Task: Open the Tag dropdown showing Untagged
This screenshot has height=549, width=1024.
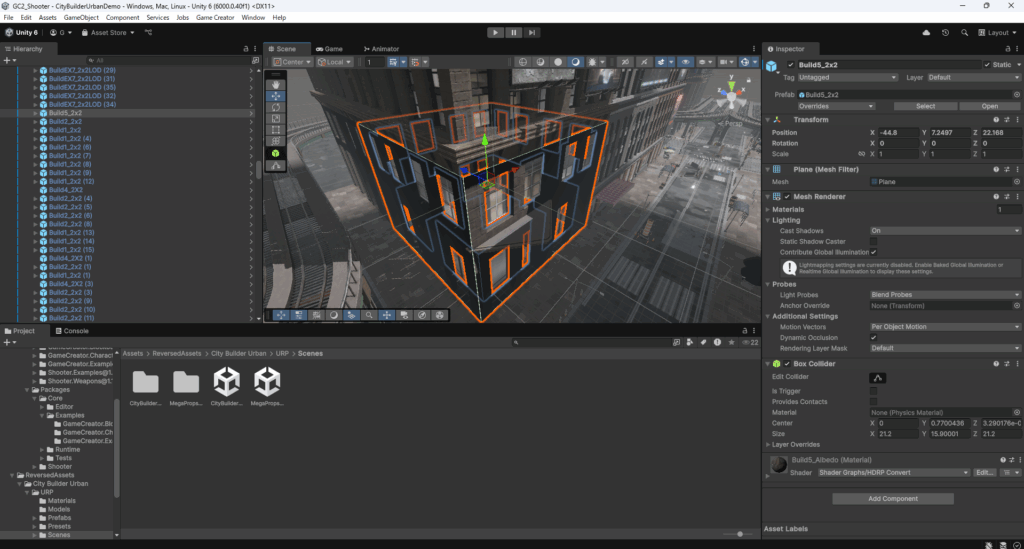Action: coord(847,77)
